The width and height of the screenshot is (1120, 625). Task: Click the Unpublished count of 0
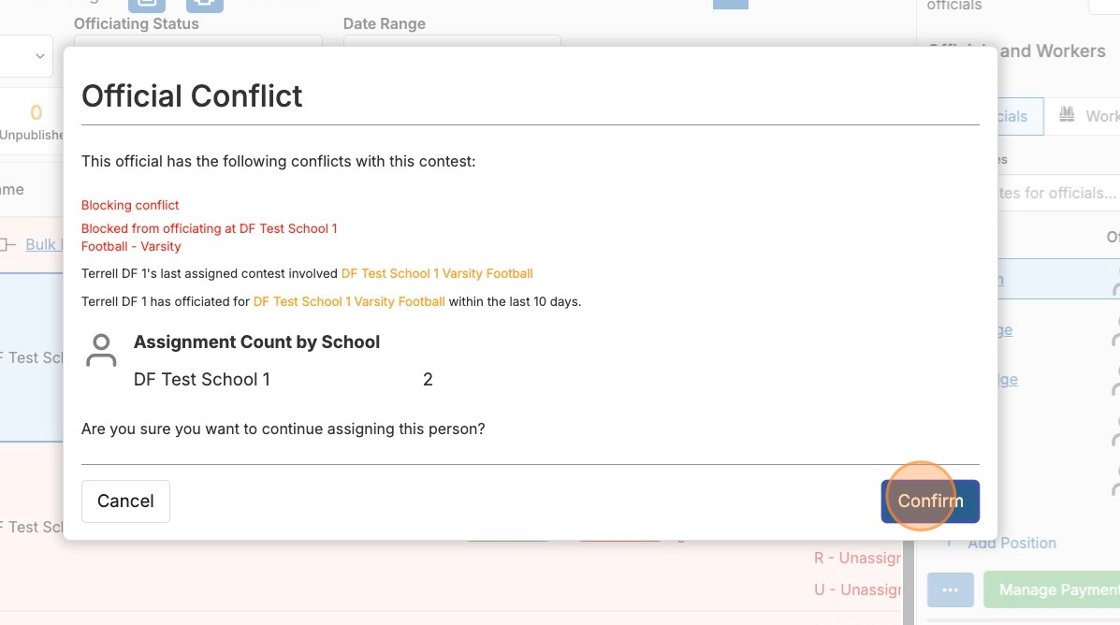[36, 113]
